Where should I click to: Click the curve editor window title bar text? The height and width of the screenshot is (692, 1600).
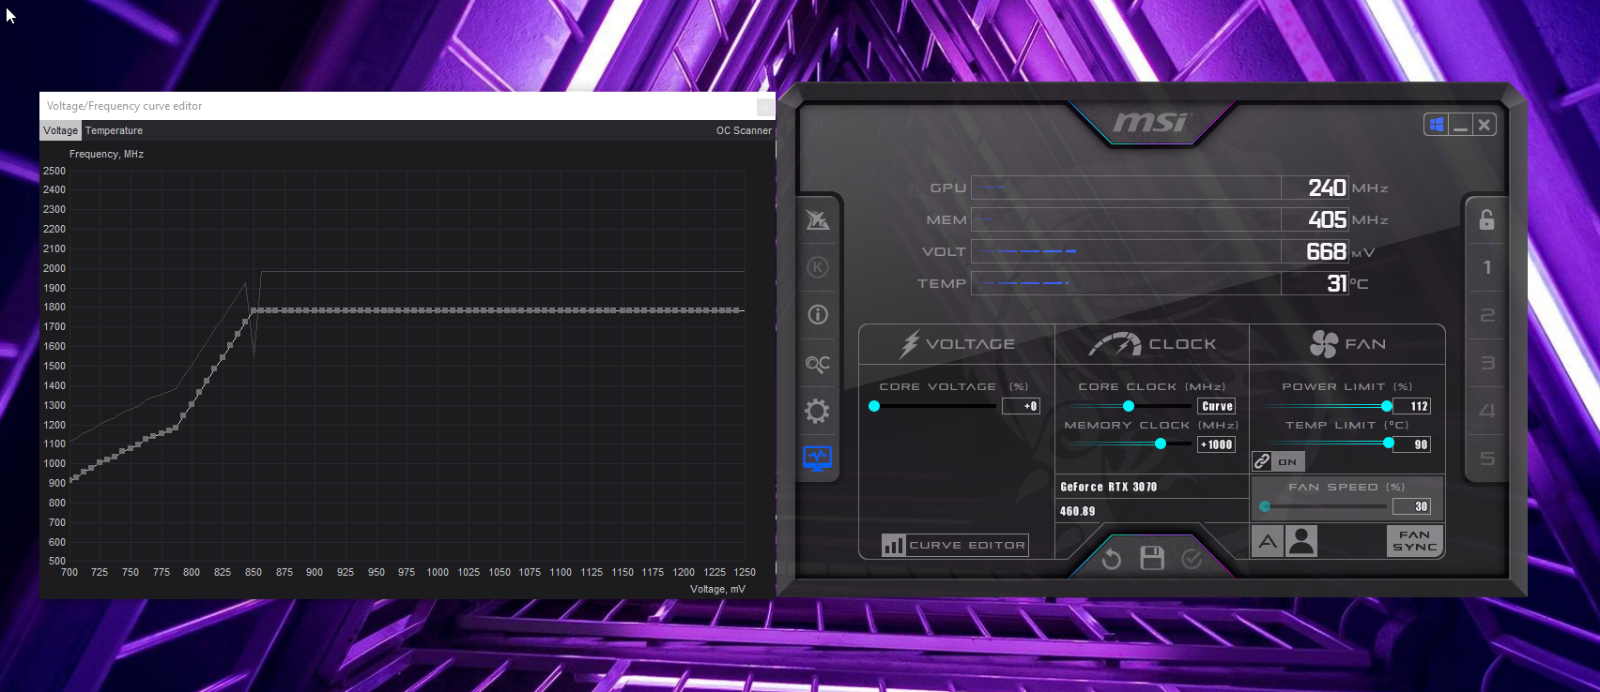click(x=124, y=106)
